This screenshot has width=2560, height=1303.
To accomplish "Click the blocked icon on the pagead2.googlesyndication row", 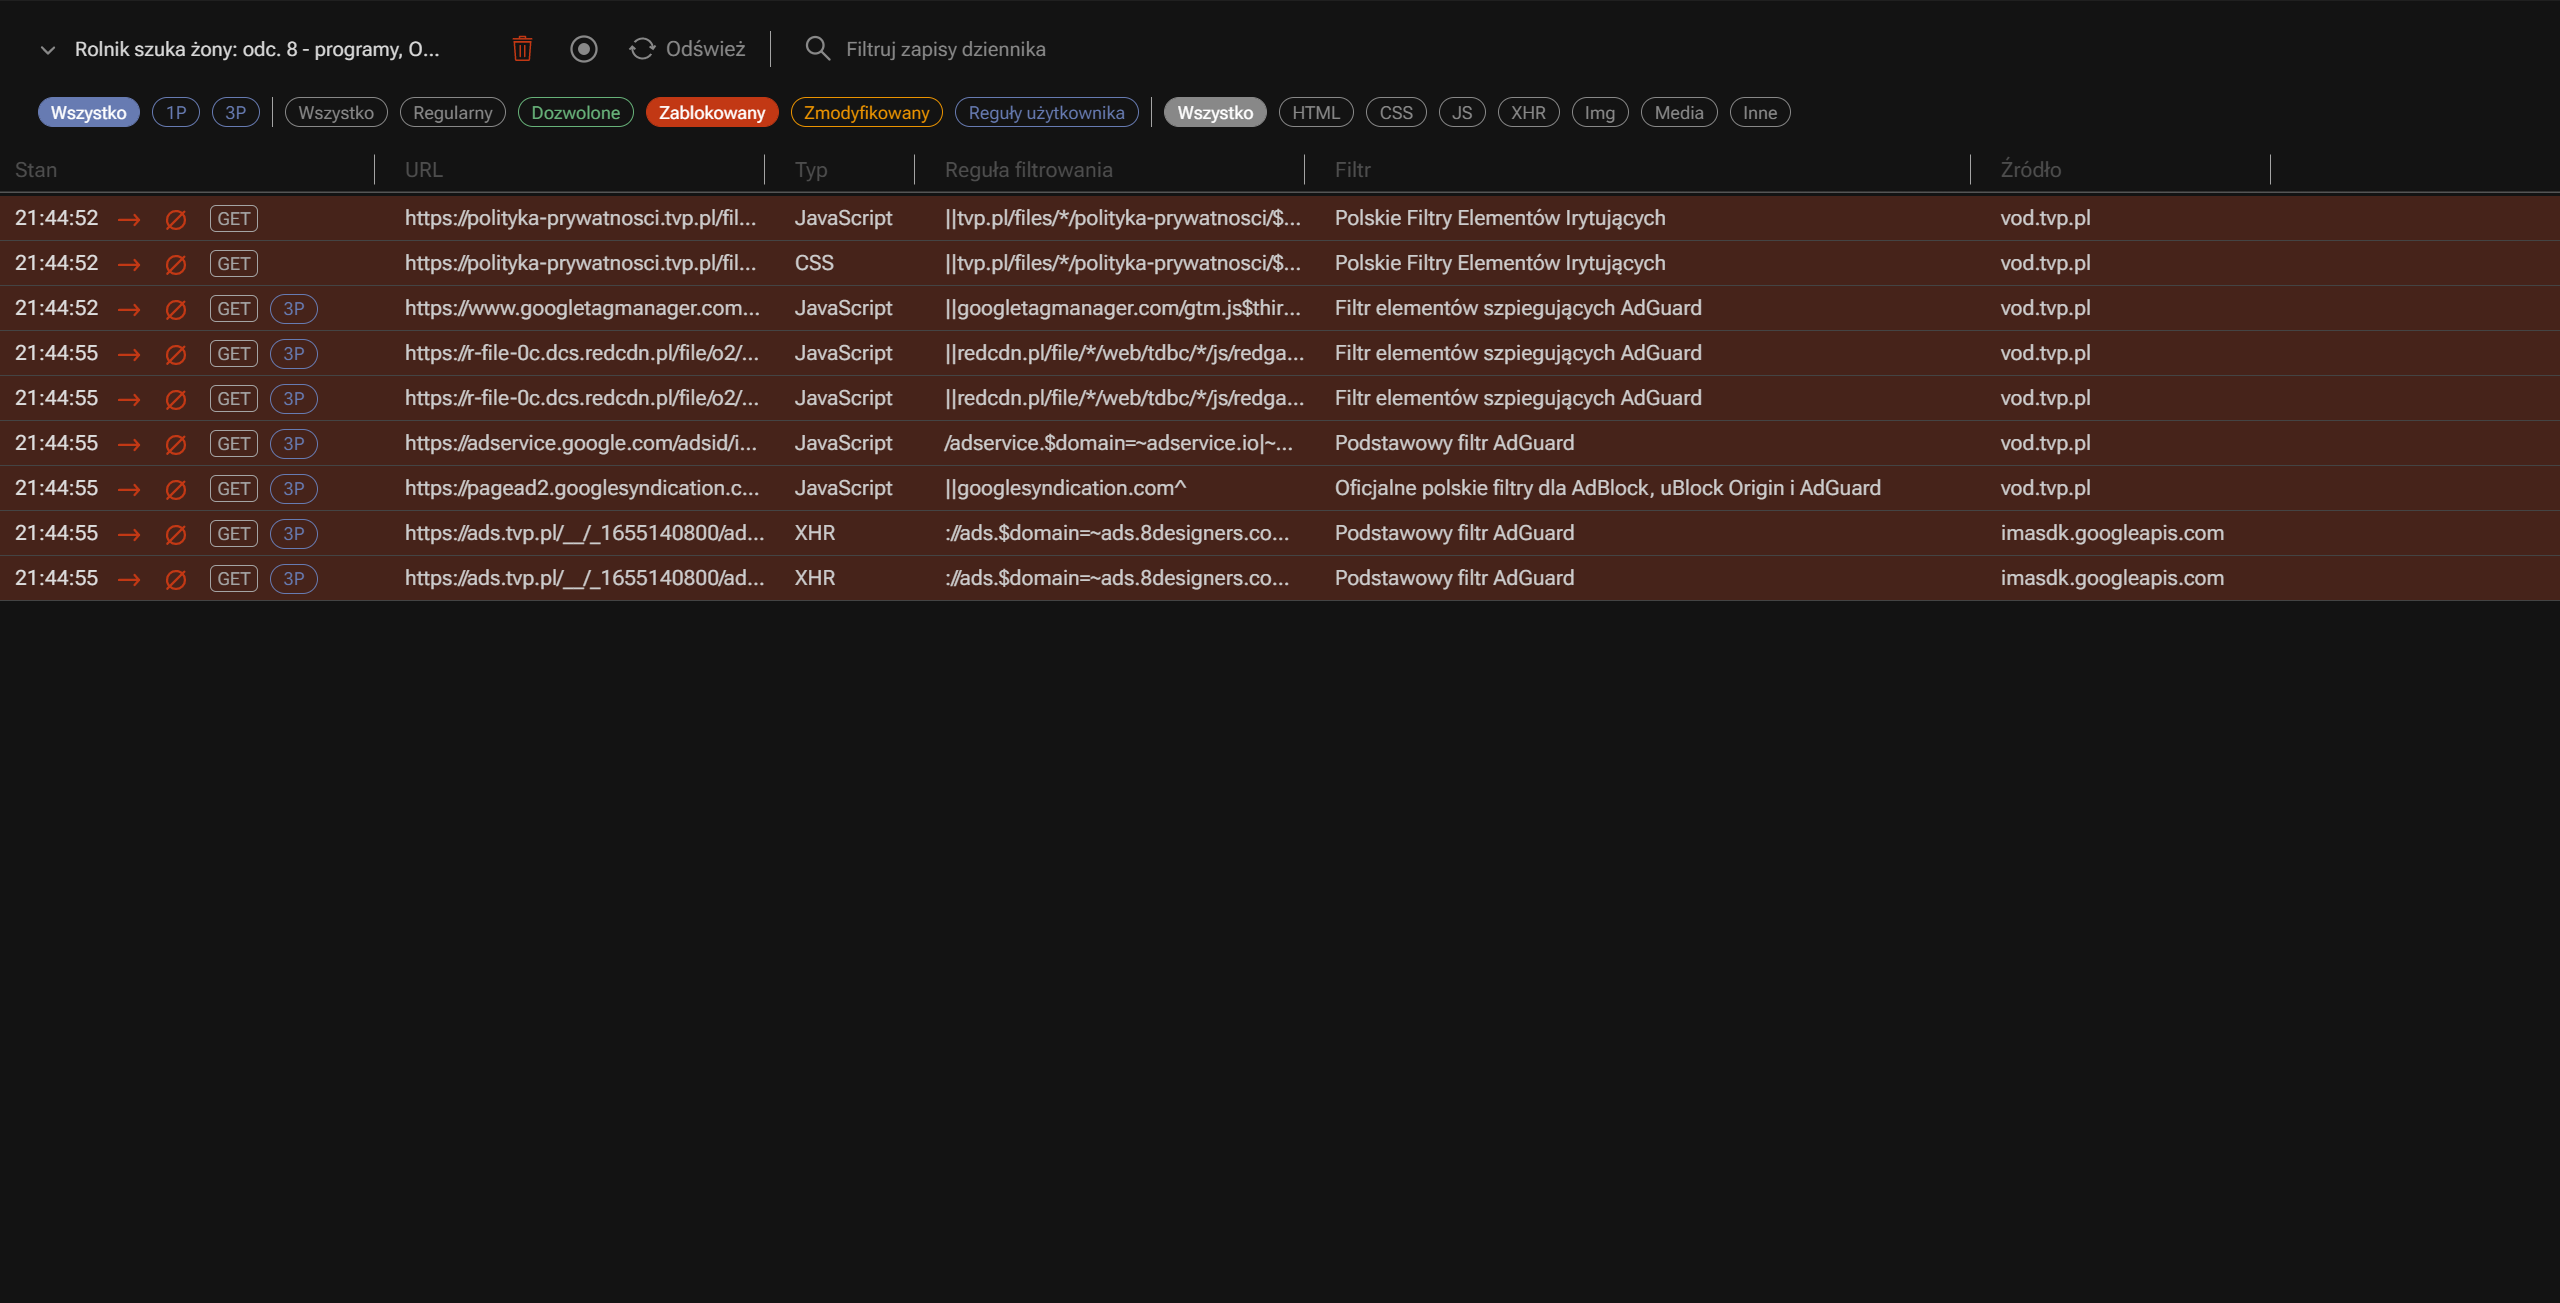I will pos(176,488).
